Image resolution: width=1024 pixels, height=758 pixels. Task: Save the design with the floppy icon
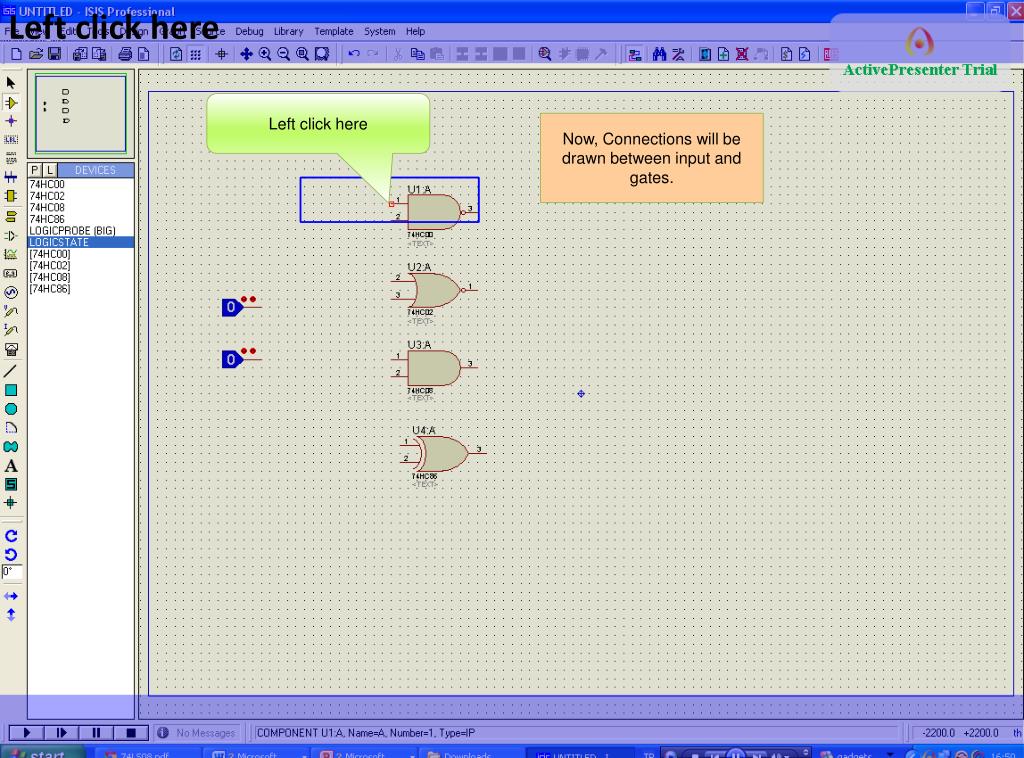click(x=55, y=54)
